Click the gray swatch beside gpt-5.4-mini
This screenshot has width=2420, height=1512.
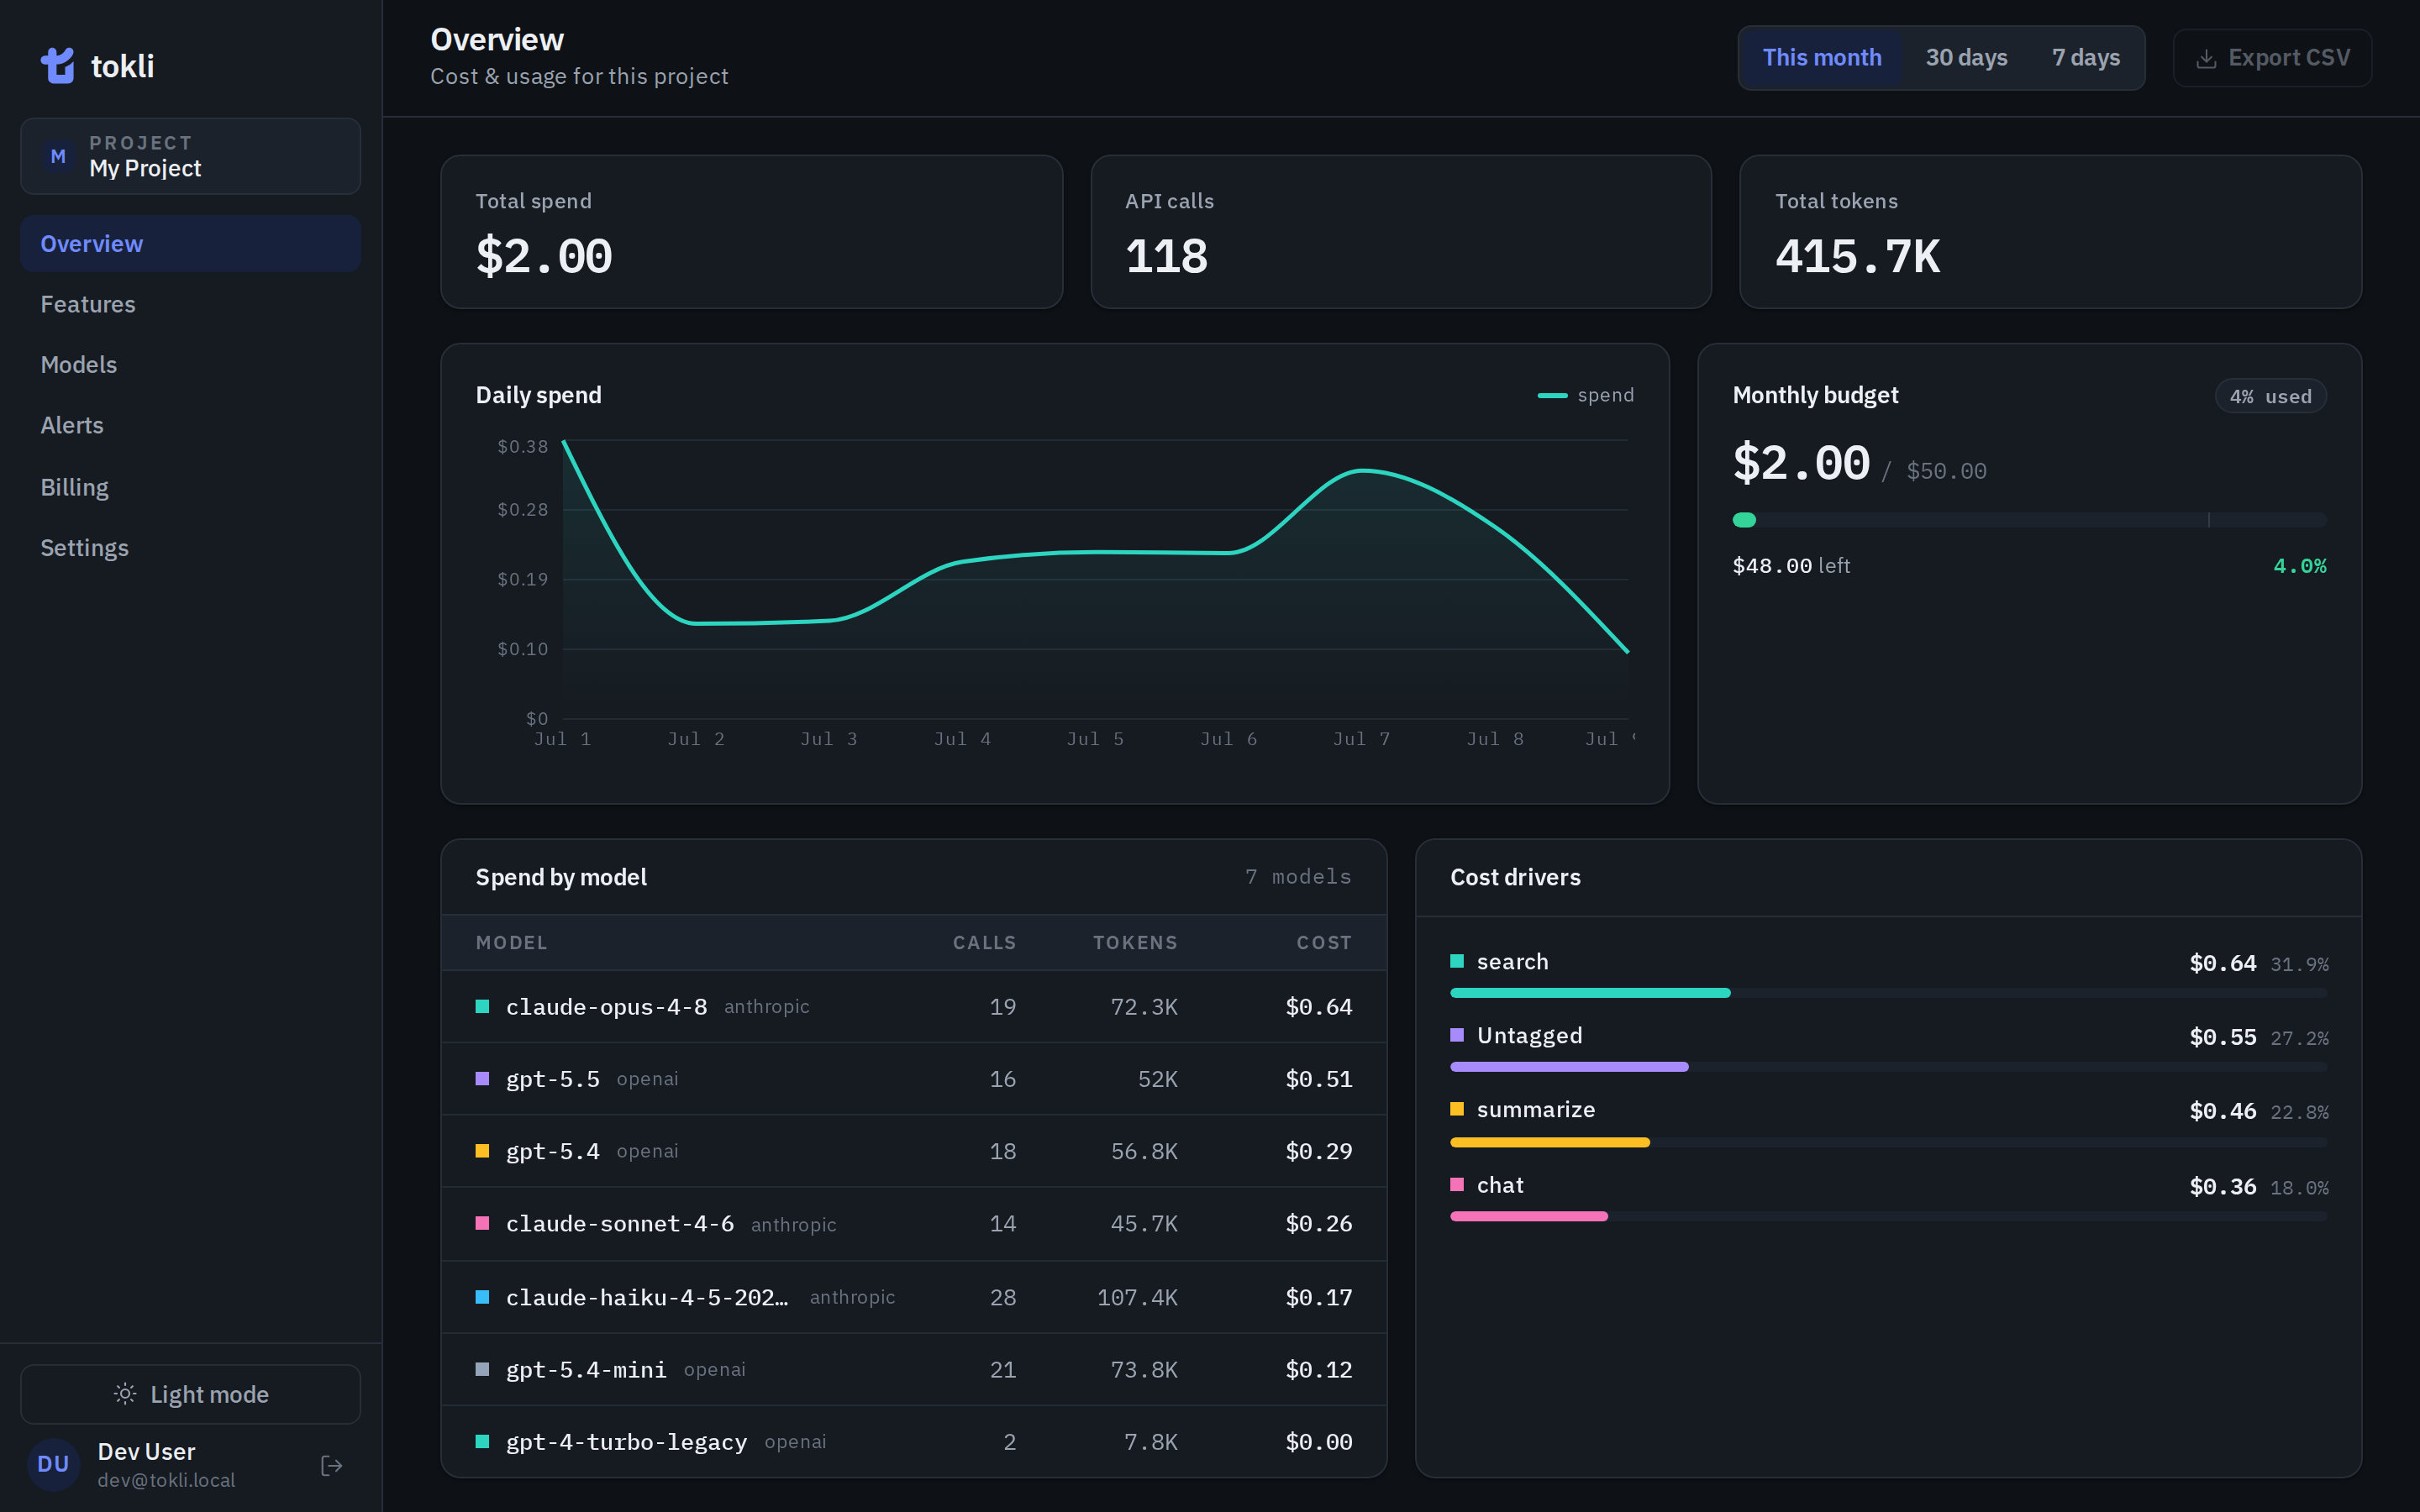[x=482, y=1369]
